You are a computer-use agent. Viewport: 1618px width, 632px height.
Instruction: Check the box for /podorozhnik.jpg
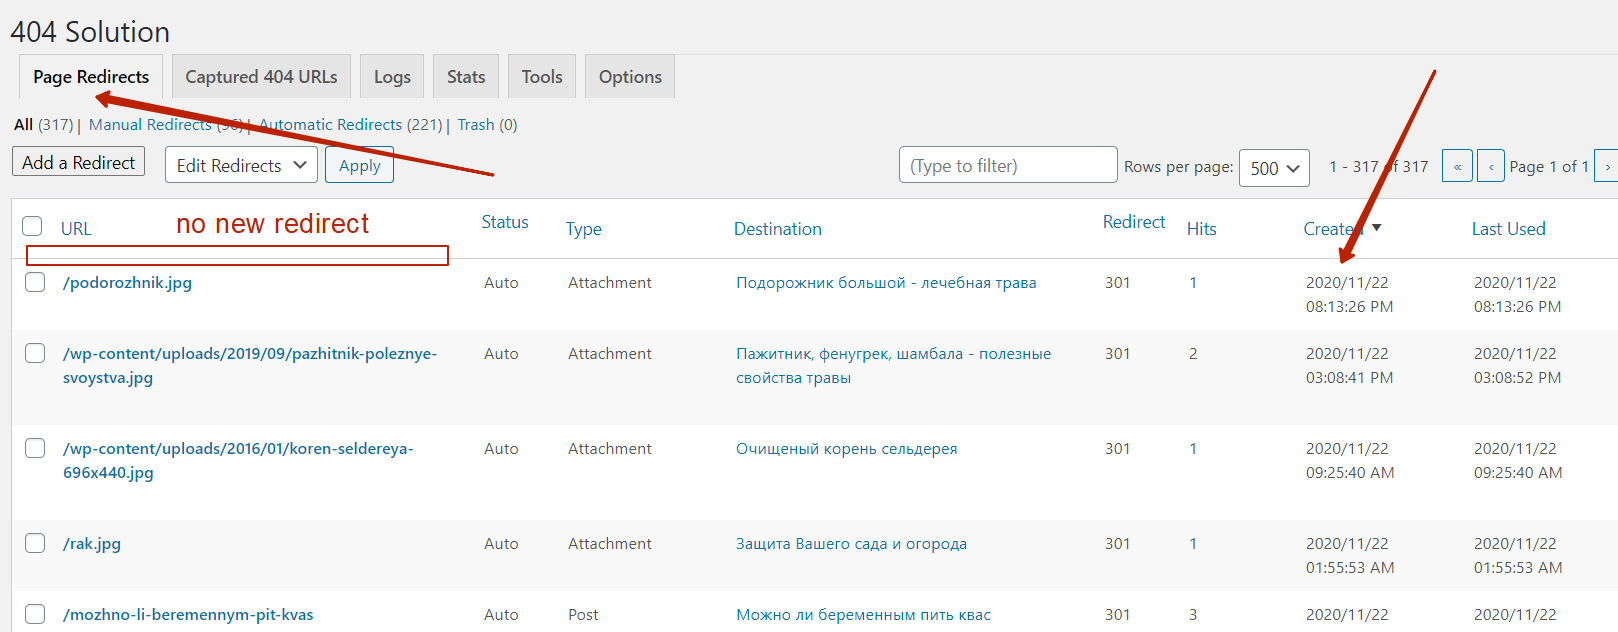click(35, 282)
